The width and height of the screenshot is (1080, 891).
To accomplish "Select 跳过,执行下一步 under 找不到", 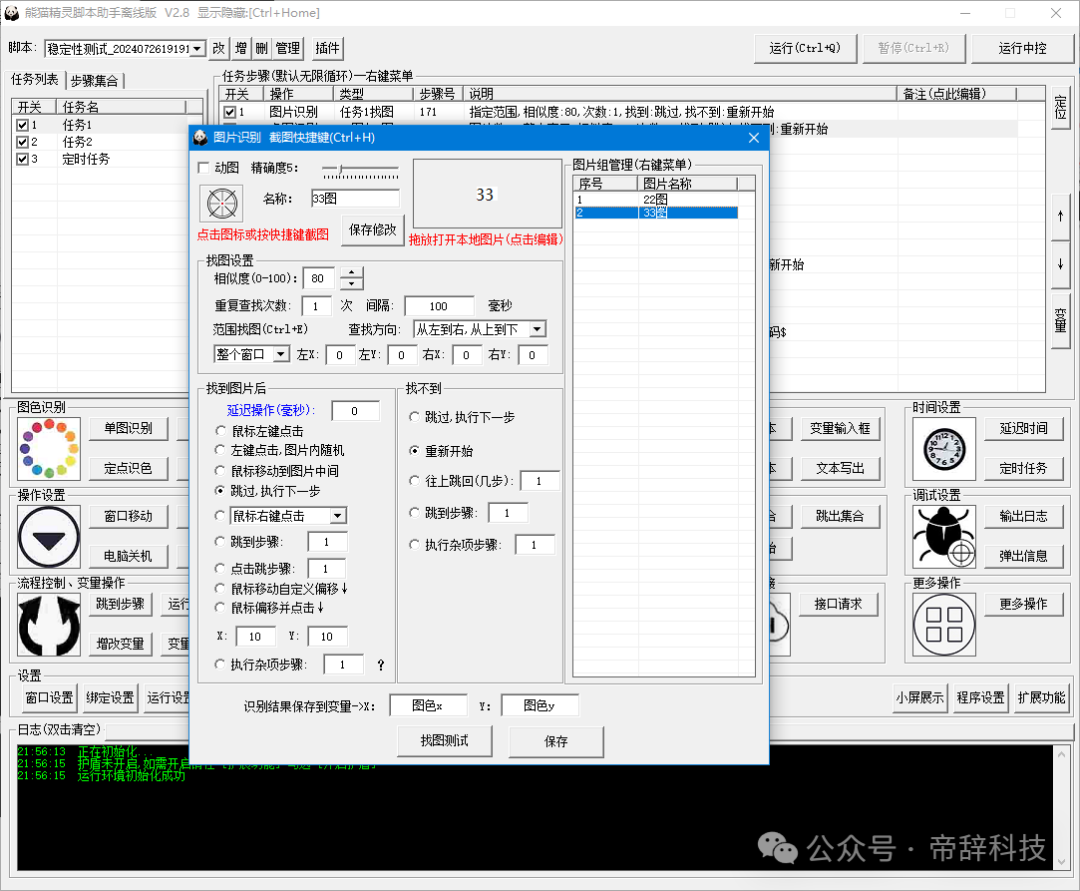I will (x=415, y=417).
